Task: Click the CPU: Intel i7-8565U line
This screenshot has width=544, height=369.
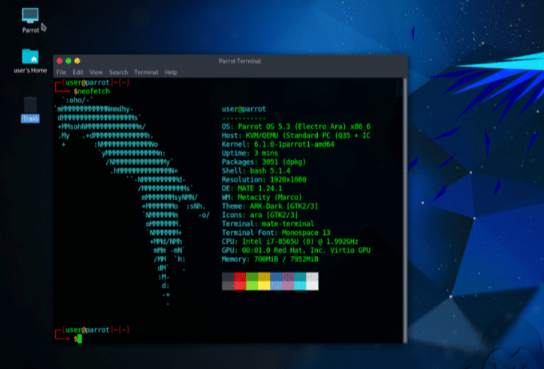Action: pos(290,241)
